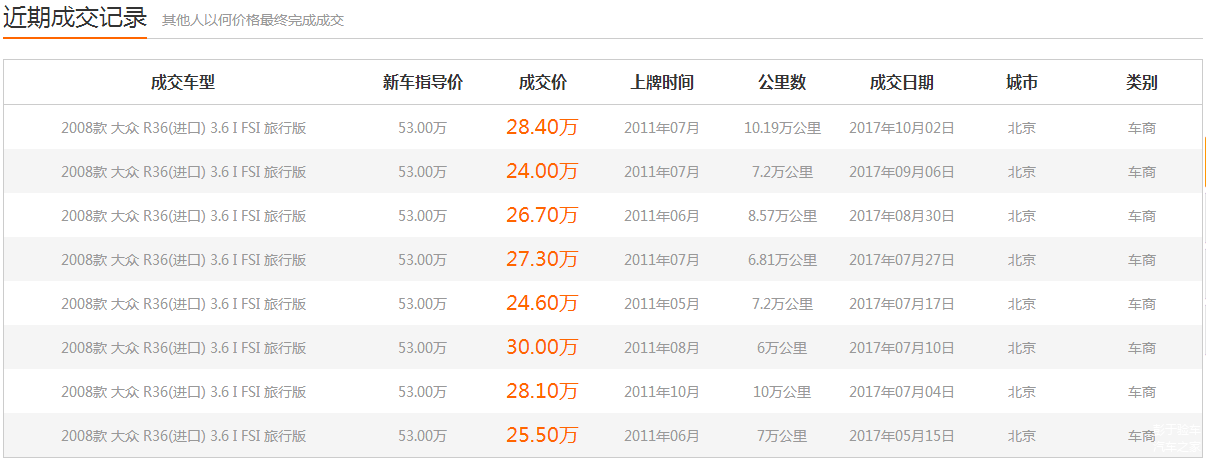Select the 24.00万 deal price
Screen dimensions: 1206x460
click(542, 172)
